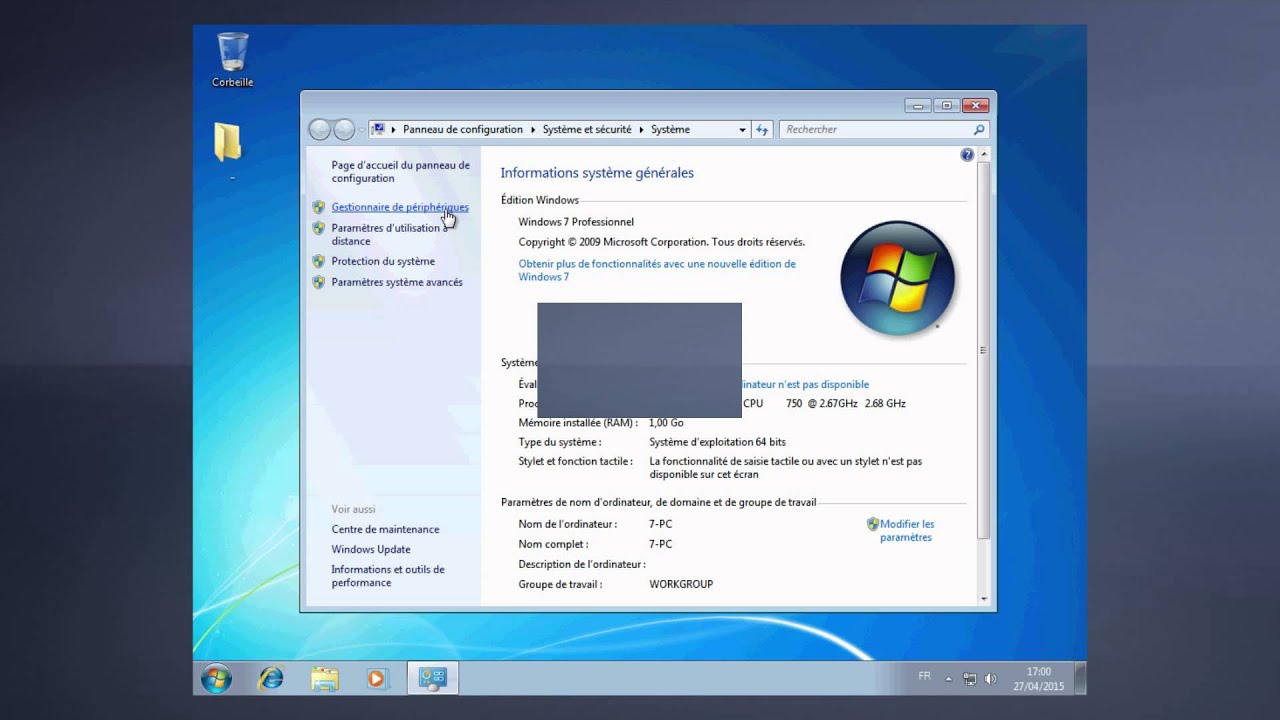Select Panneau de configuration breadcrumb

pos(463,129)
